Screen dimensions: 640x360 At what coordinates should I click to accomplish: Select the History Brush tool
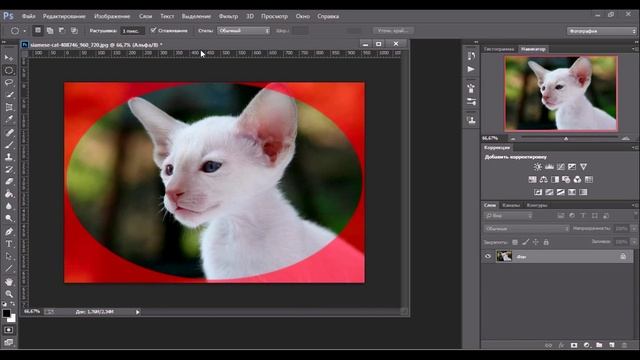pyautogui.click(x=9, y=169)
